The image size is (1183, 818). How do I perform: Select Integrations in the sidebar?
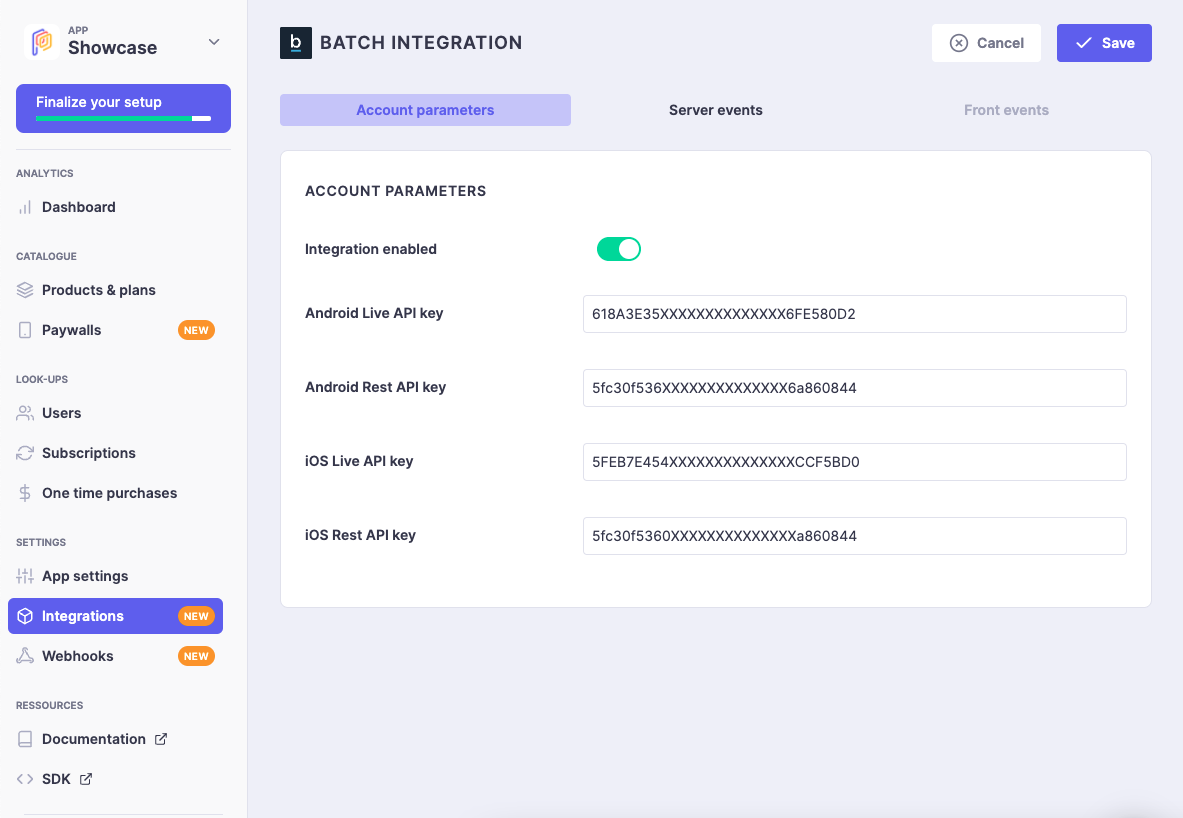(x=115, y=616)
